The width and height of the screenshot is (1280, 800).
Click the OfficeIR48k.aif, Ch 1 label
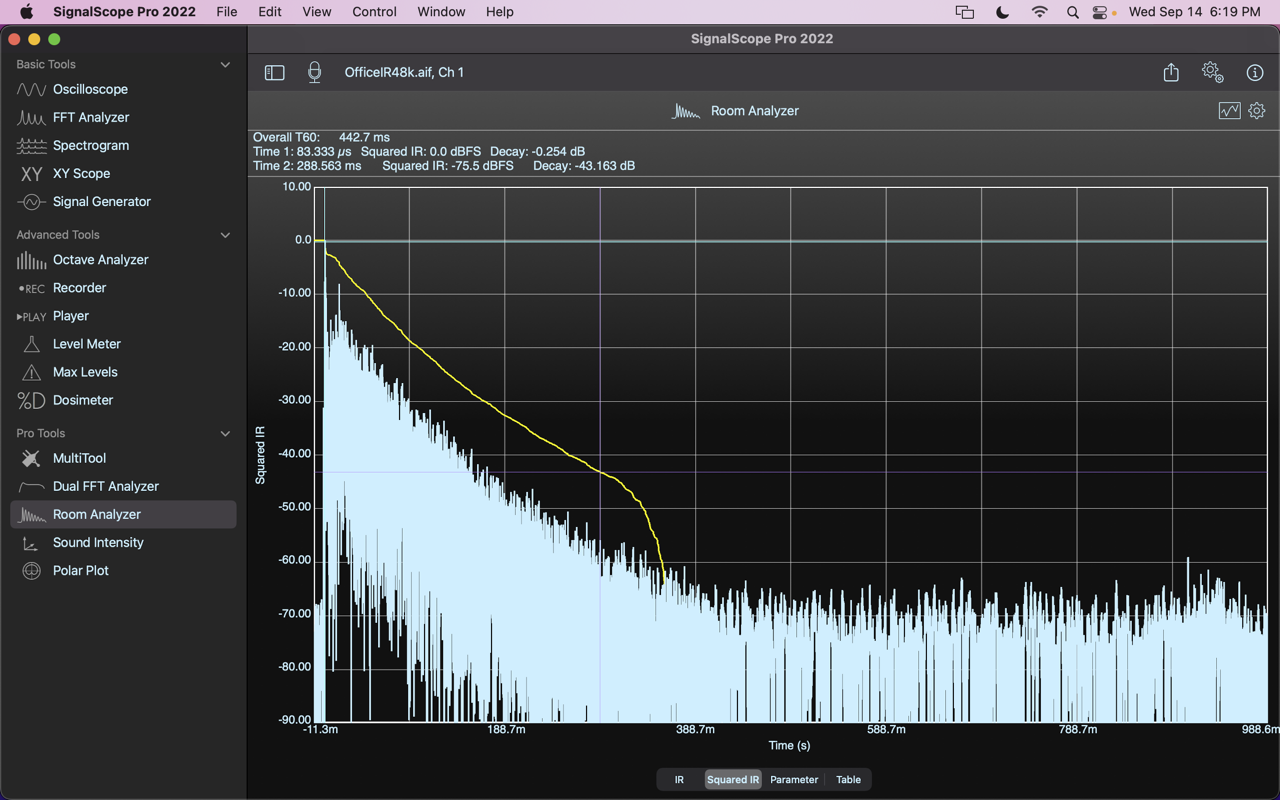coord(404,72)
